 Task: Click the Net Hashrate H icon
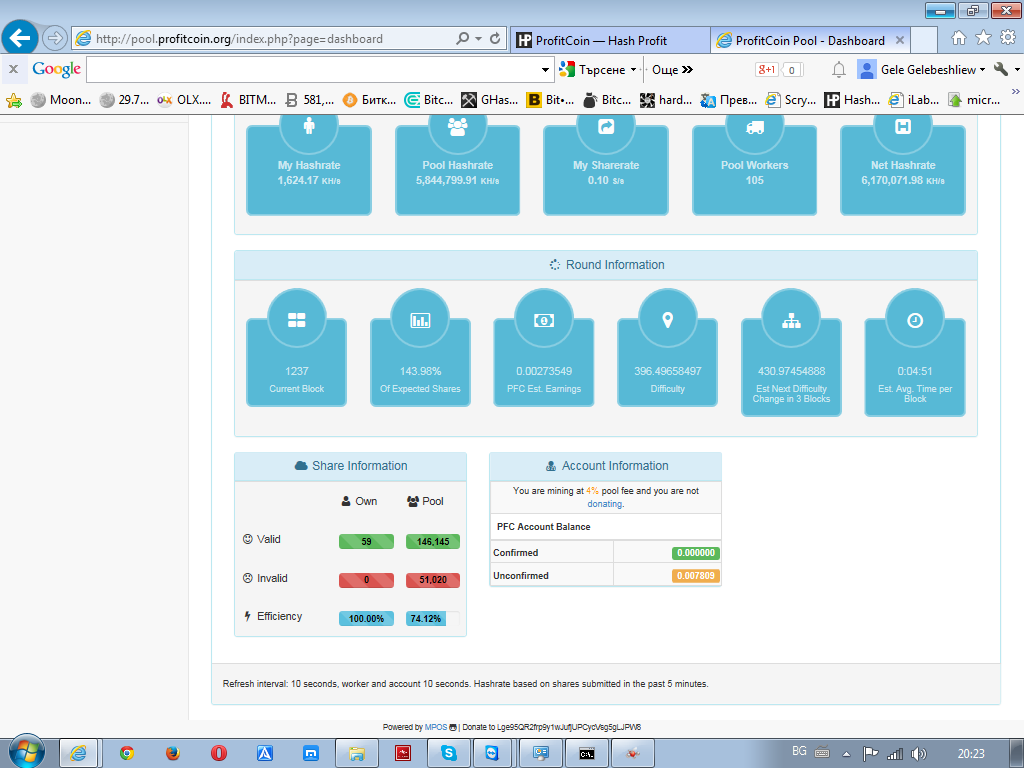coord(903,126)
